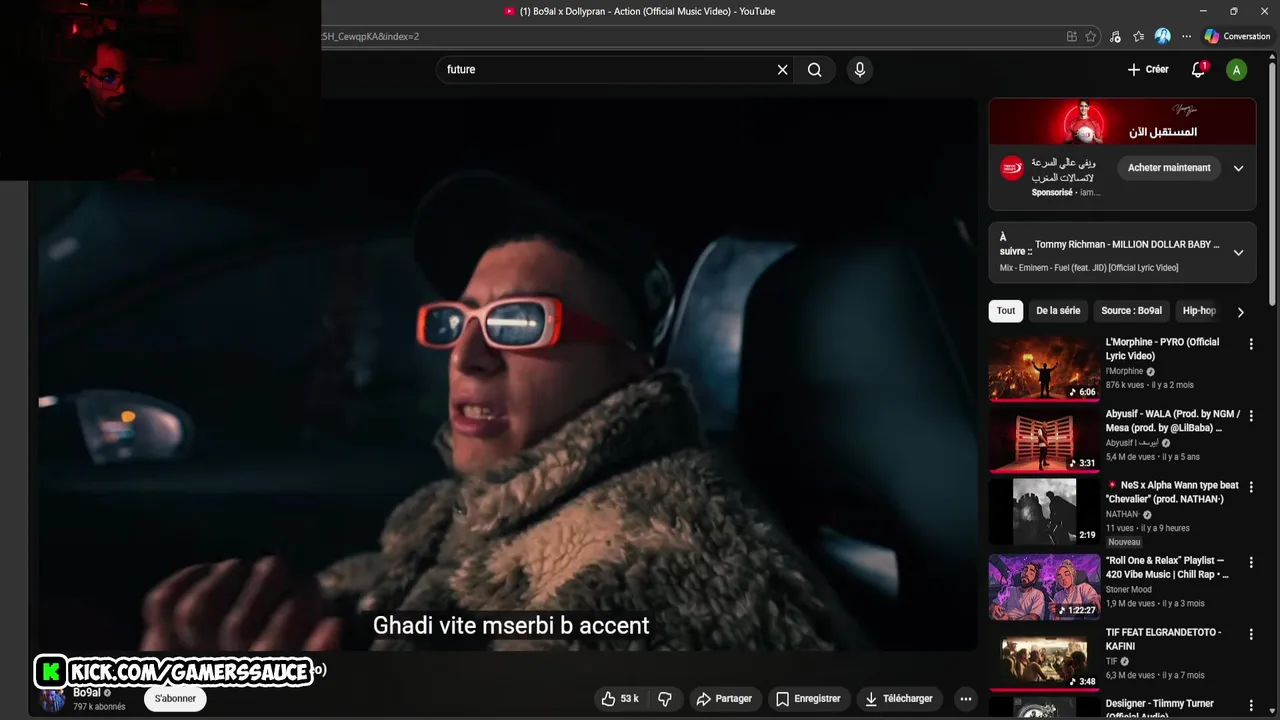Open more actions ellipsis under video

(965, 699)
